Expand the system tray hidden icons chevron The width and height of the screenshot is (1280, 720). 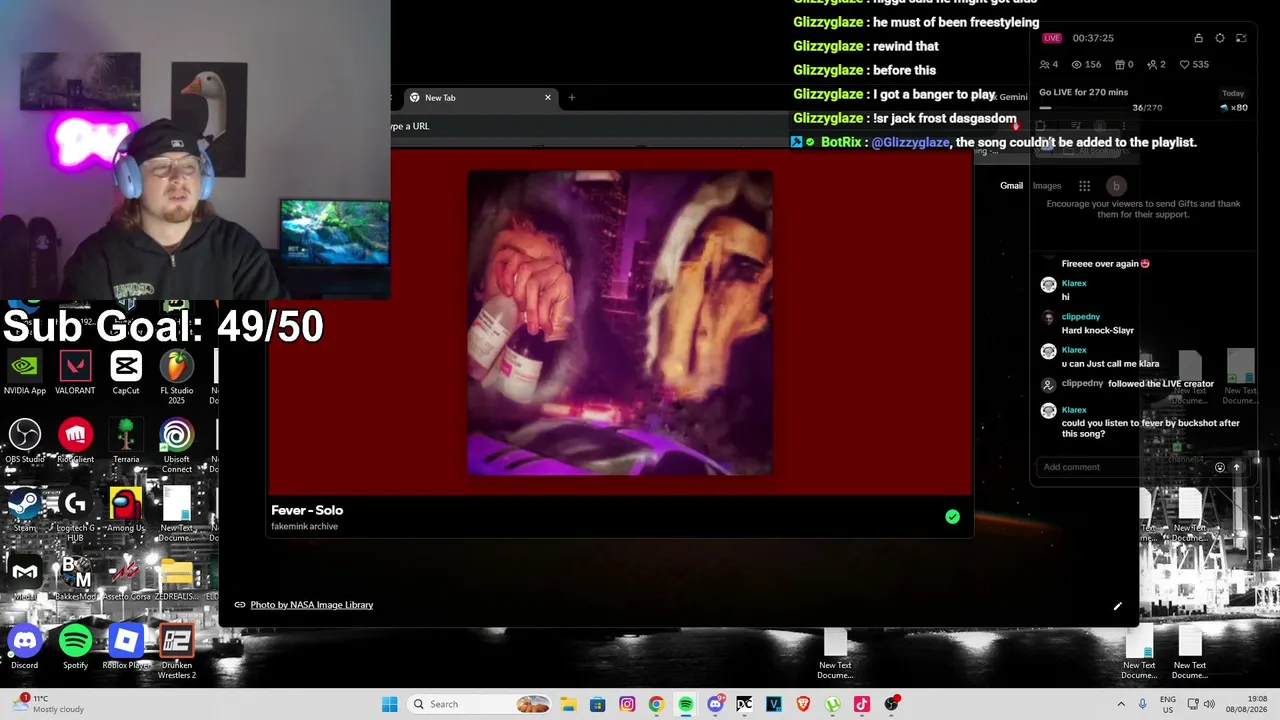(1121, 704)
